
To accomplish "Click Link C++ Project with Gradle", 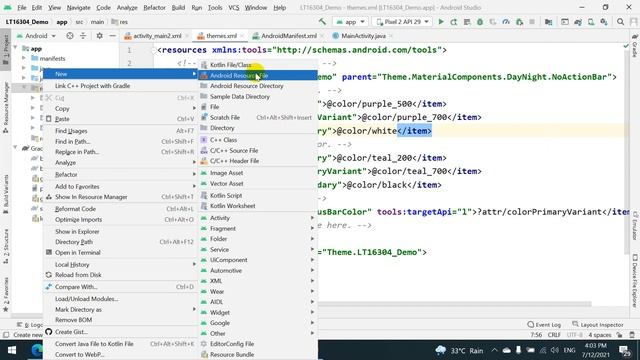I will click(120, 86).
